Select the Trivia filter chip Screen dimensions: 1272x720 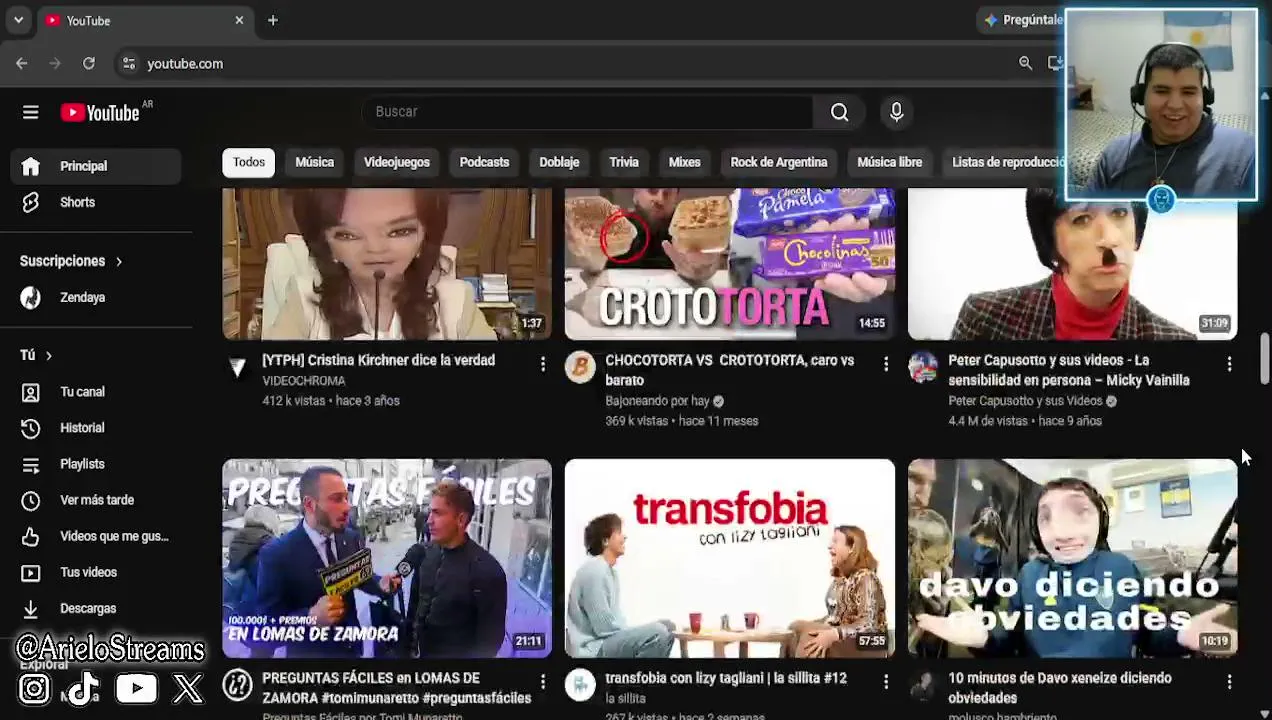pos(624,162)
